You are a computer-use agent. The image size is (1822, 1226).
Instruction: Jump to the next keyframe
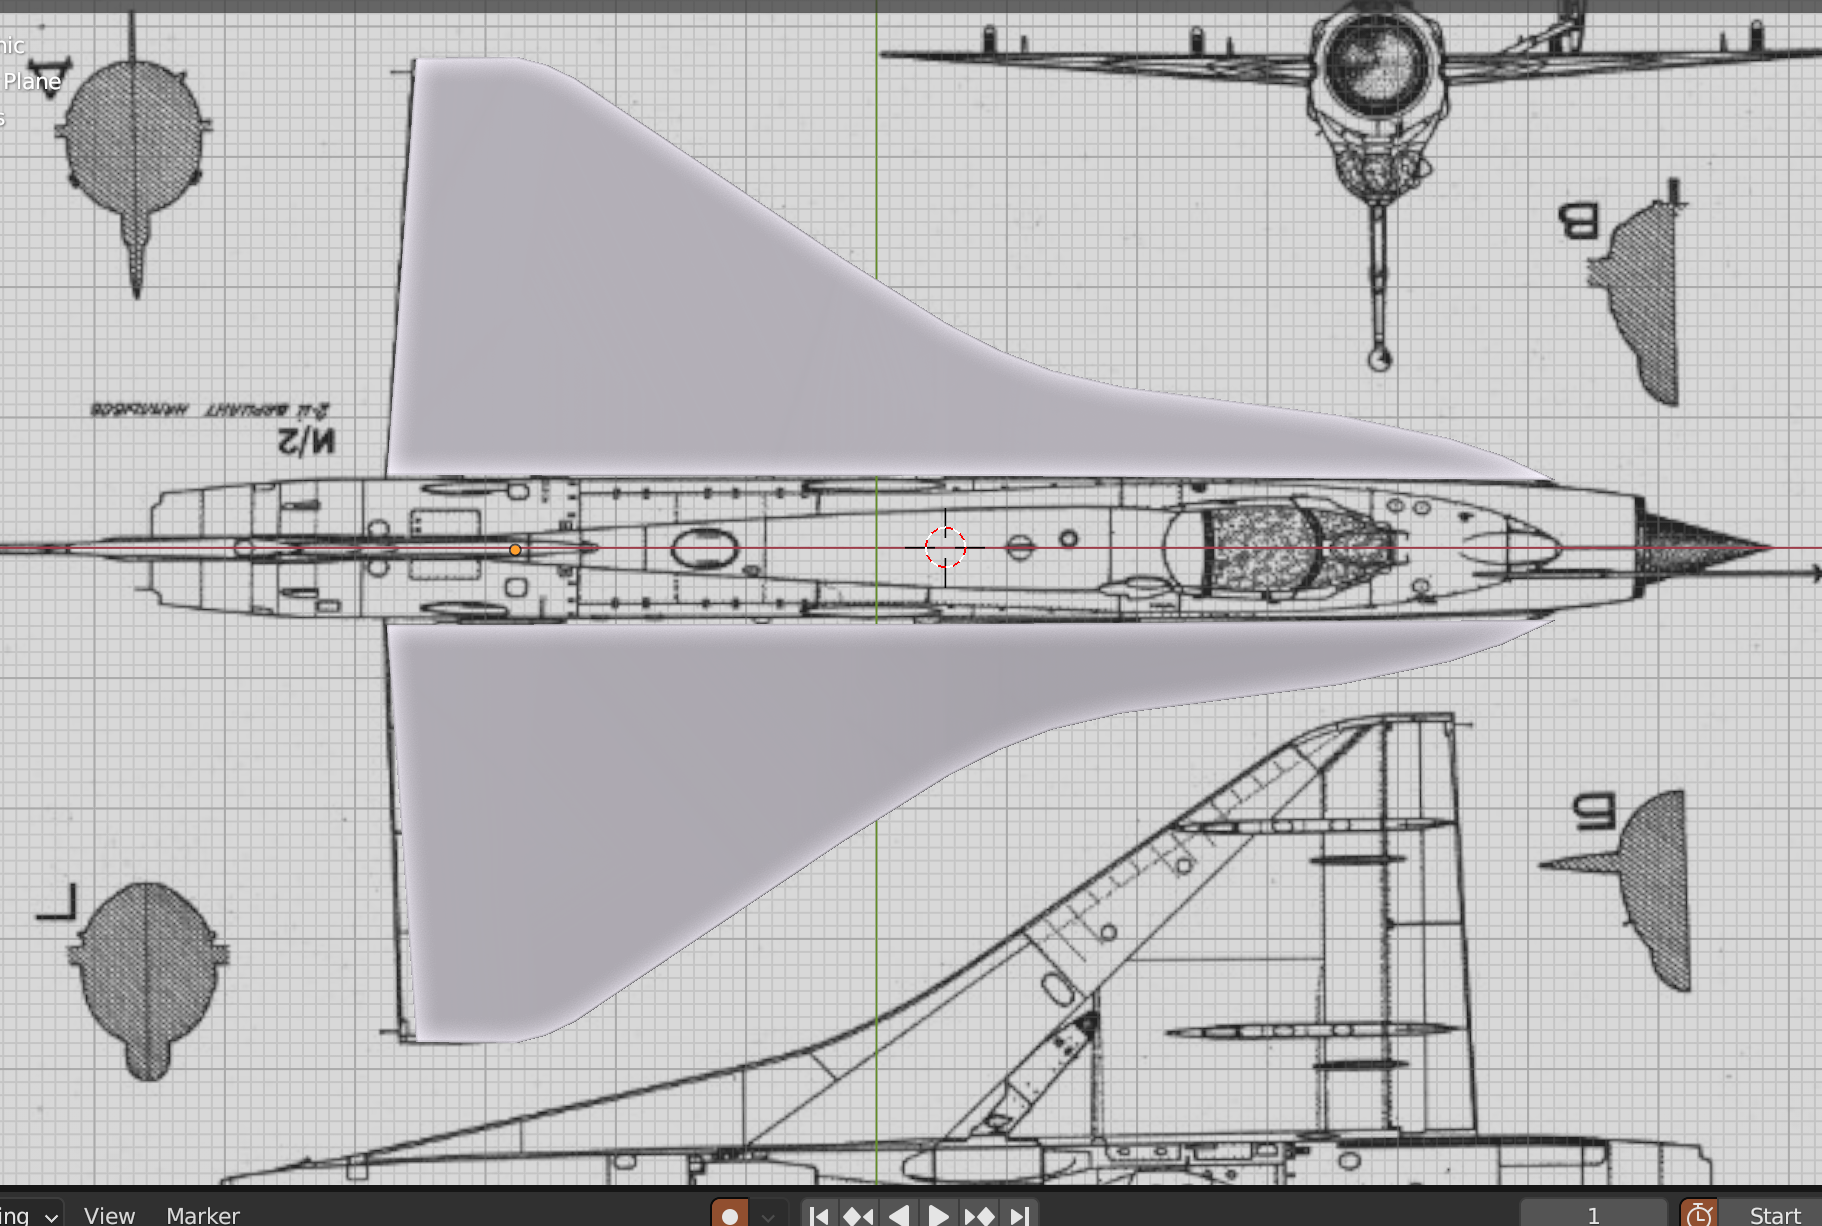click(x=979, y=1215)
